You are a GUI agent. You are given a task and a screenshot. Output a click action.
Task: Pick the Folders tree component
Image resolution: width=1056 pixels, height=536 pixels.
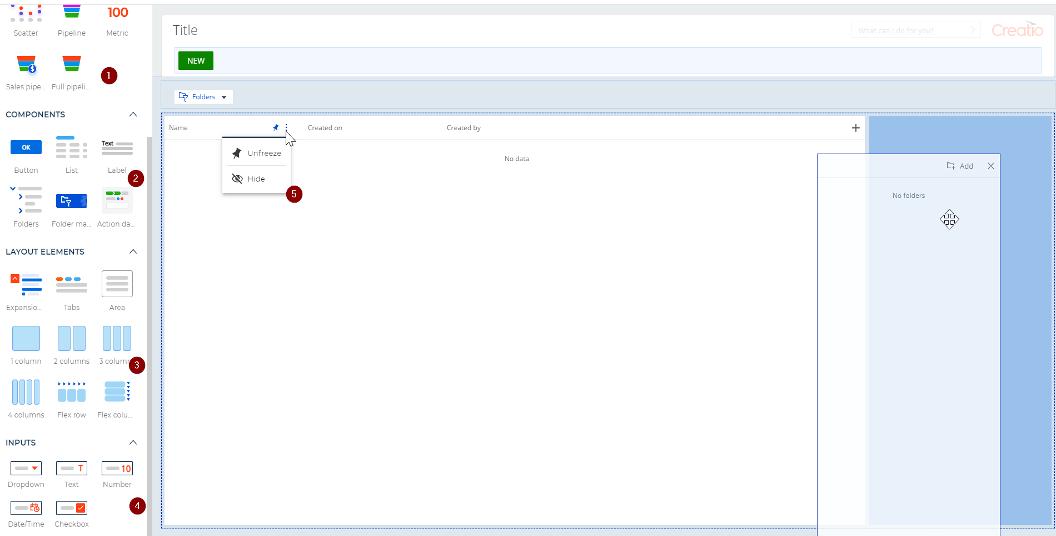pyautogui.click(x=26, y=207)
